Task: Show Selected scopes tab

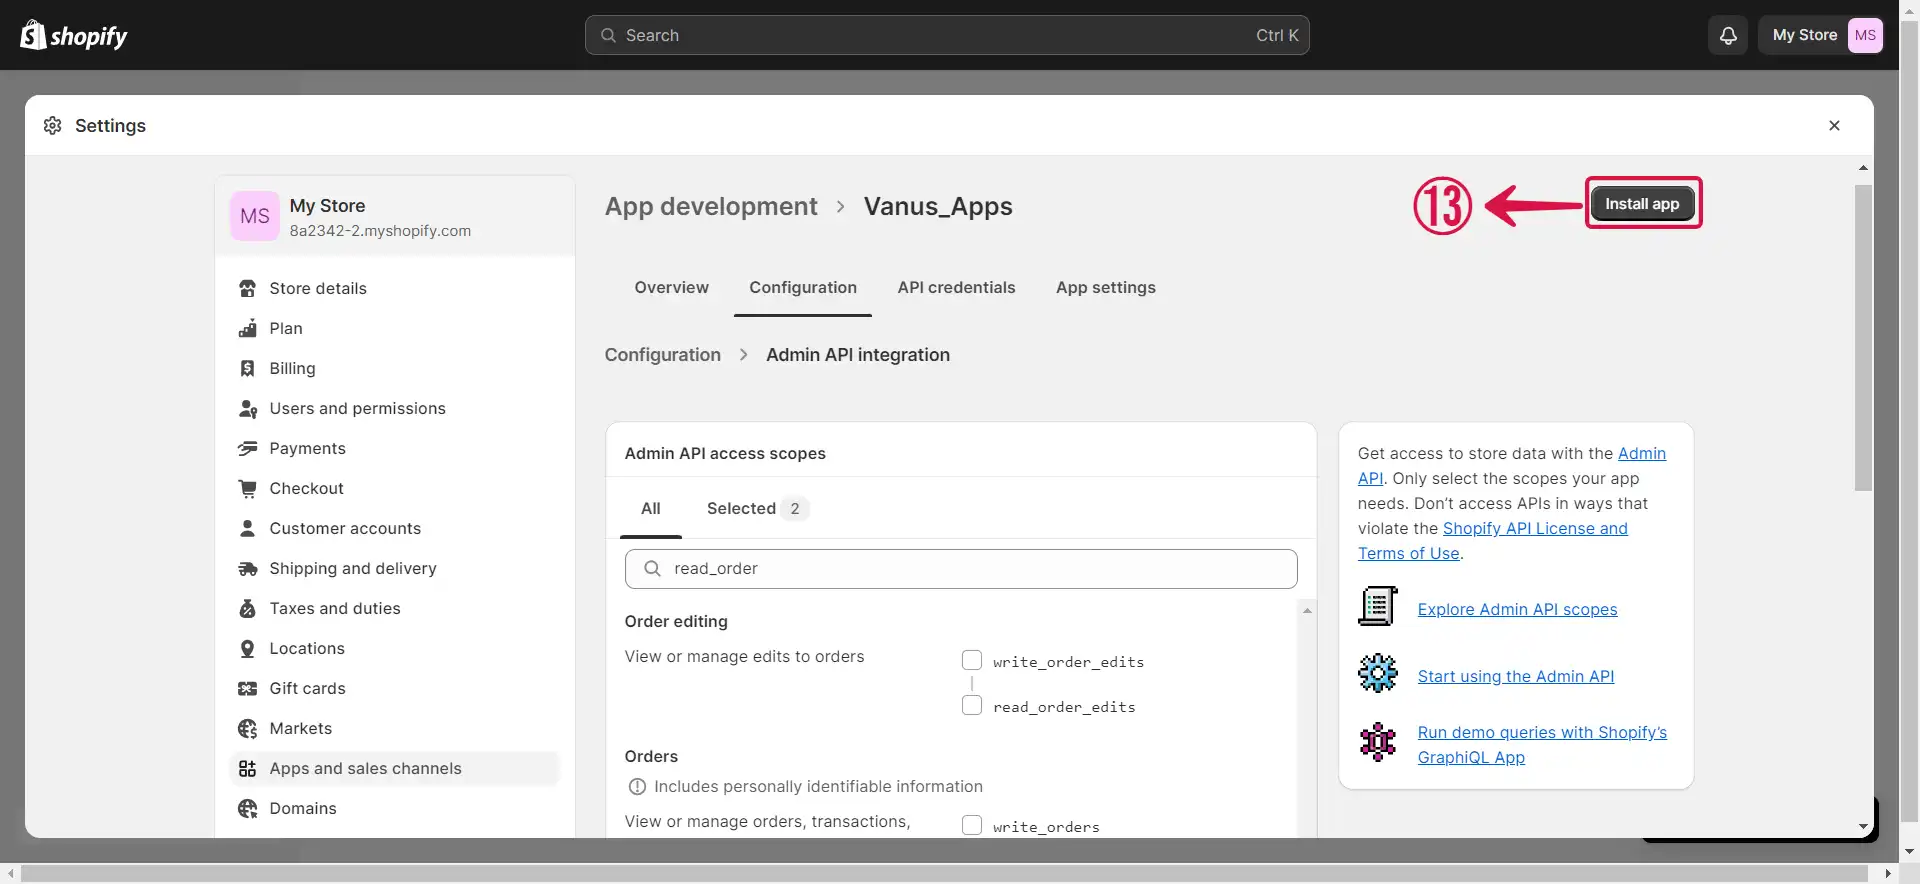Action: (x=757, y=508)
